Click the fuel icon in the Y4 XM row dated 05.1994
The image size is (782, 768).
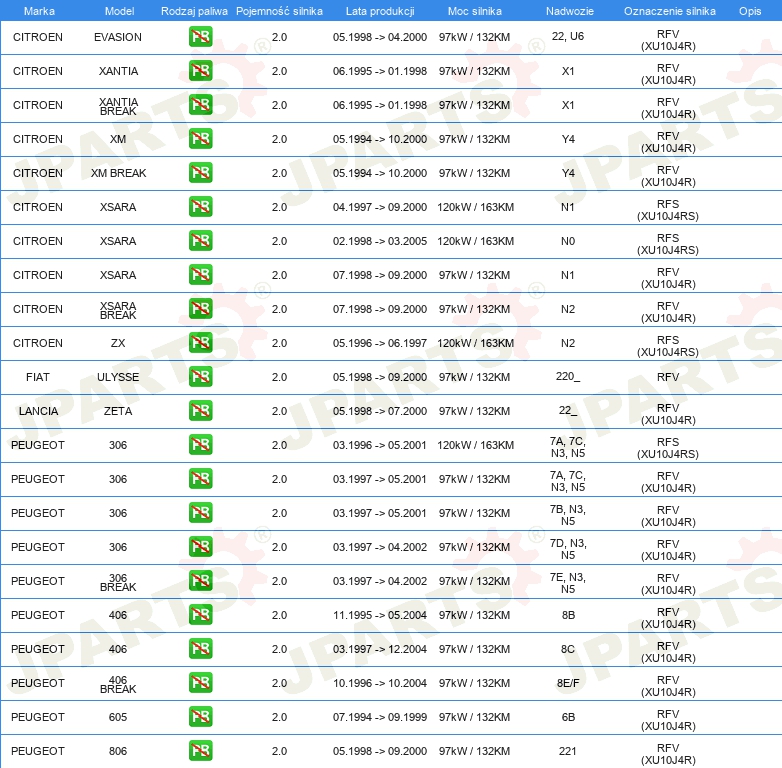[200, 139]
